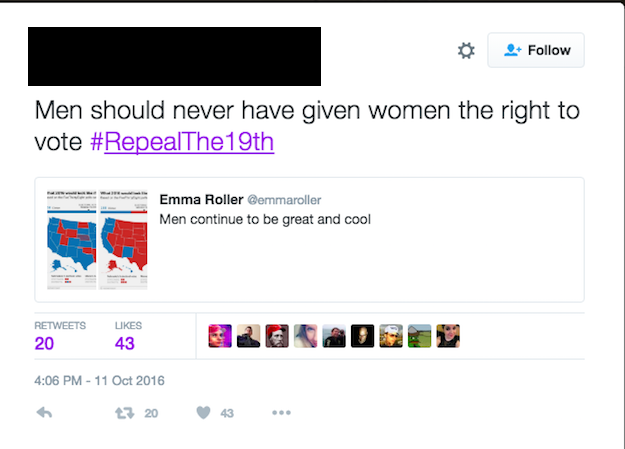View the left blue electoral map thumbnail

tap(72, 240)
